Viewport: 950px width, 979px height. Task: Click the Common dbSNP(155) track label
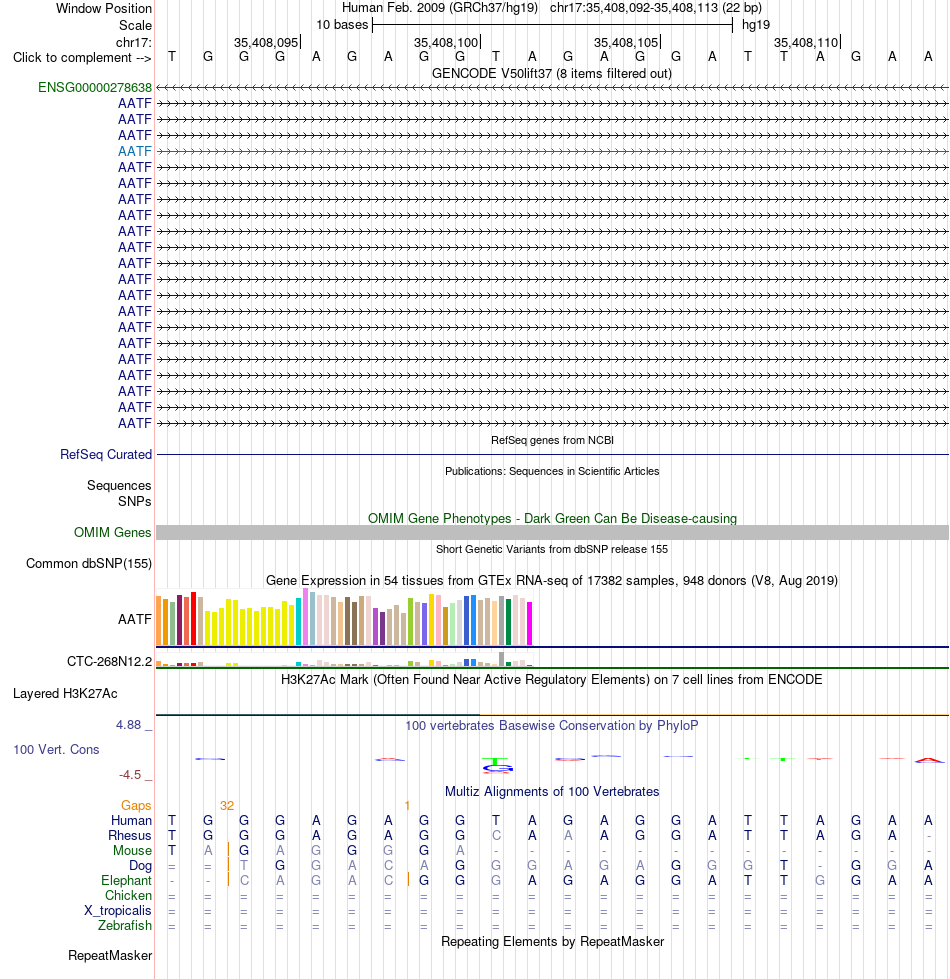click(89, 564)
